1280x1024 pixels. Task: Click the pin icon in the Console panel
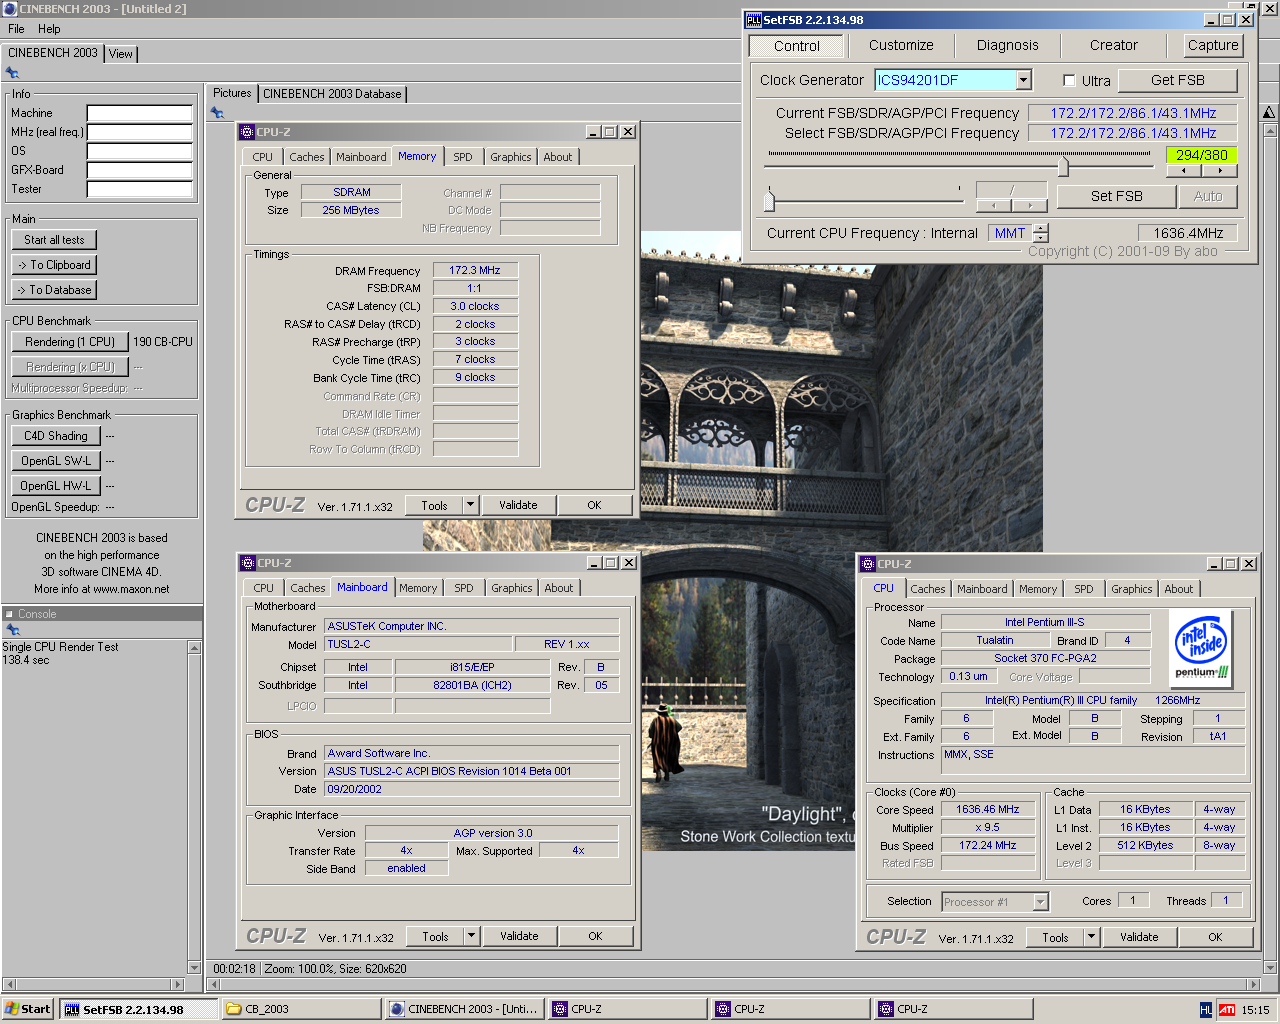pyautogui.click(x=12, y=630)
